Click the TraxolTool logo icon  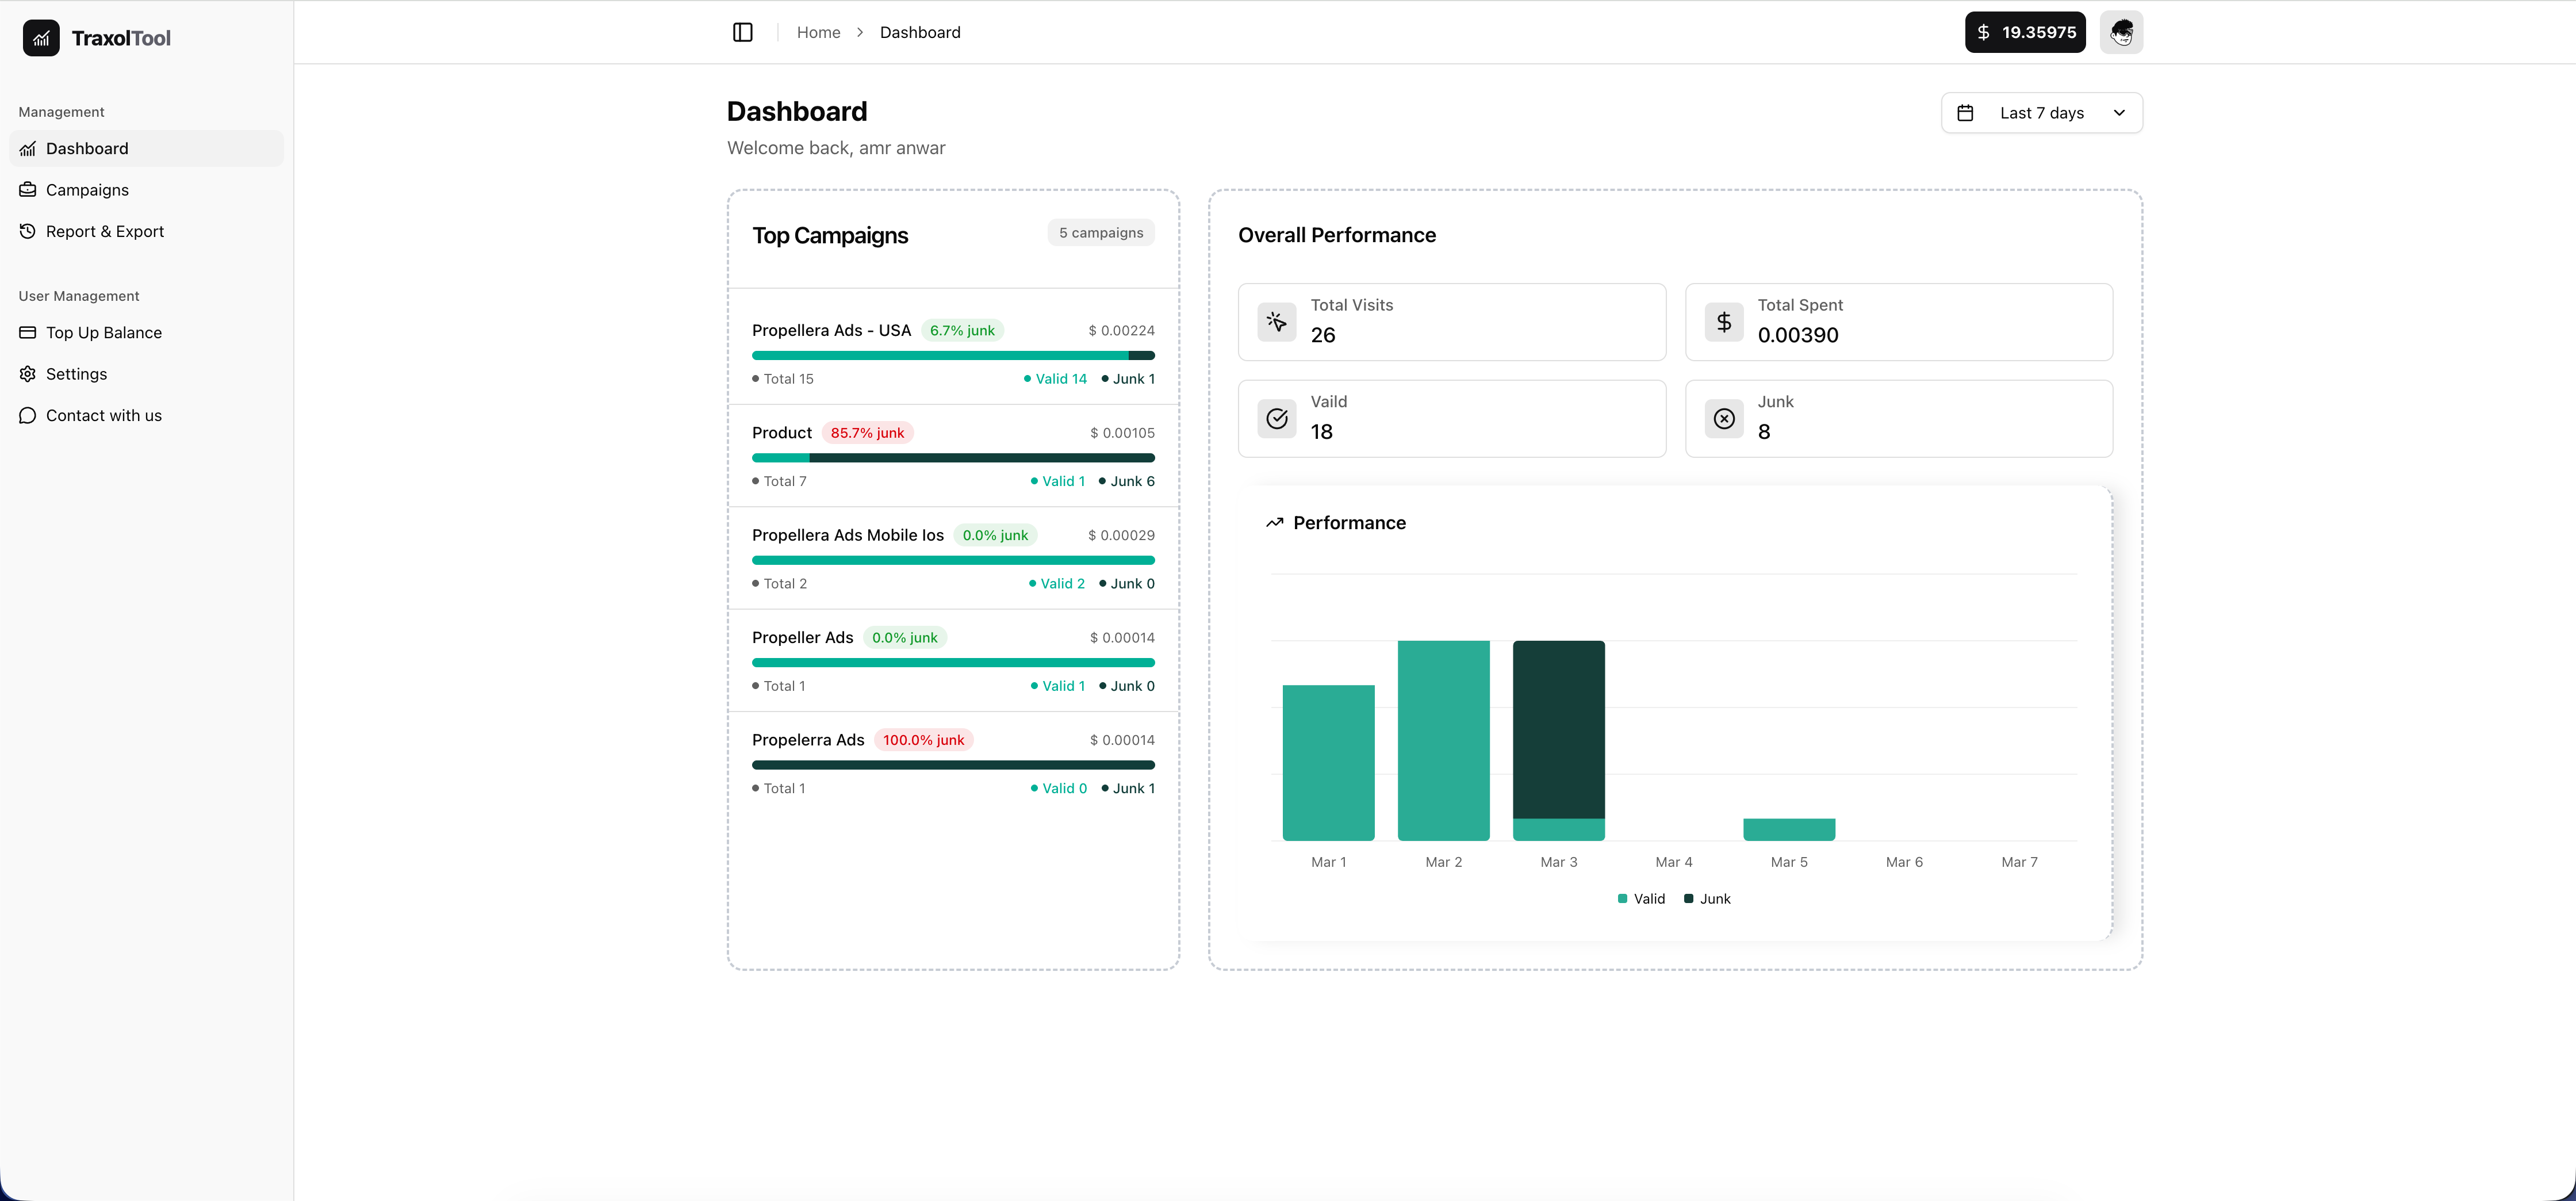[41, 38]
